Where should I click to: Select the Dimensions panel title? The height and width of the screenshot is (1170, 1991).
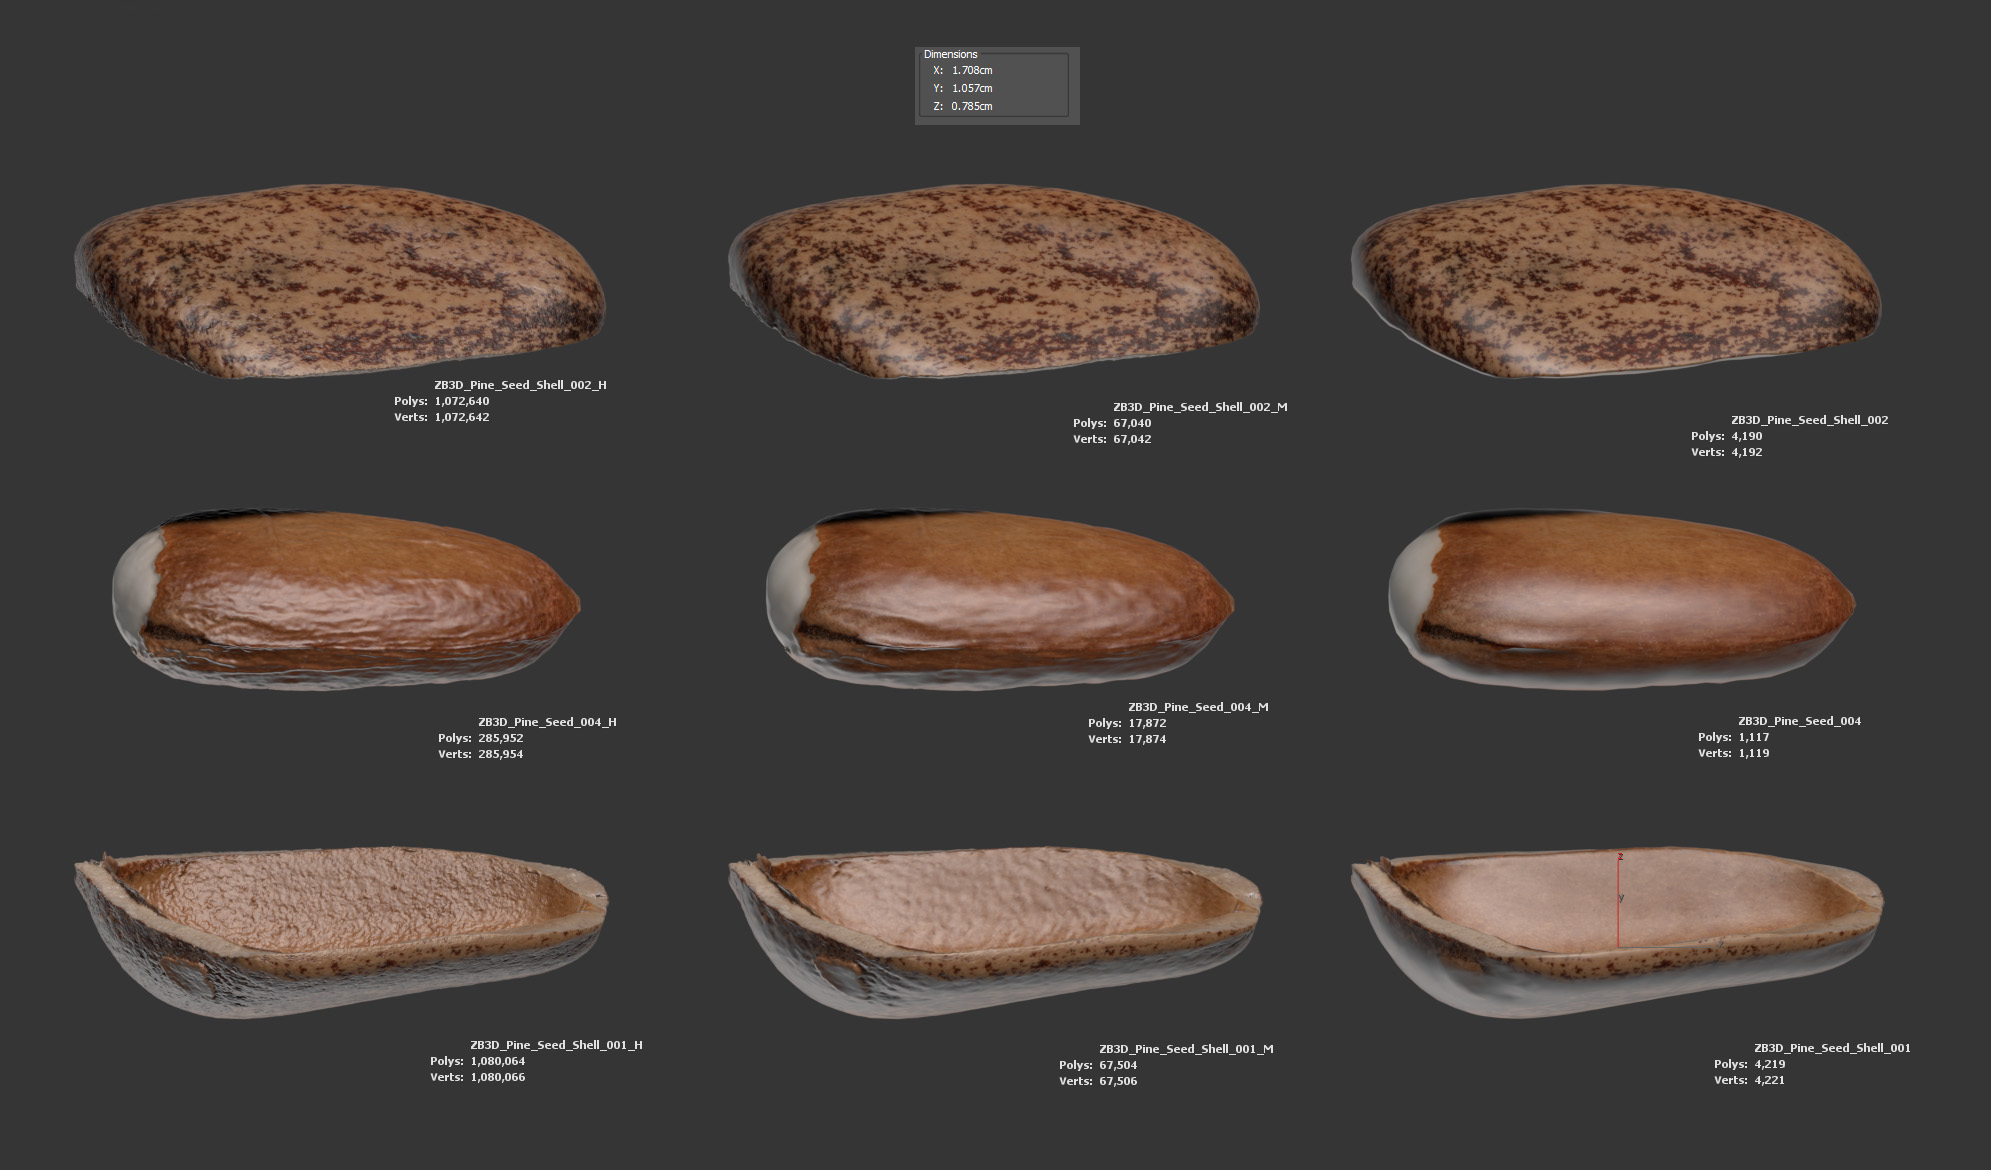click(950, 54)
